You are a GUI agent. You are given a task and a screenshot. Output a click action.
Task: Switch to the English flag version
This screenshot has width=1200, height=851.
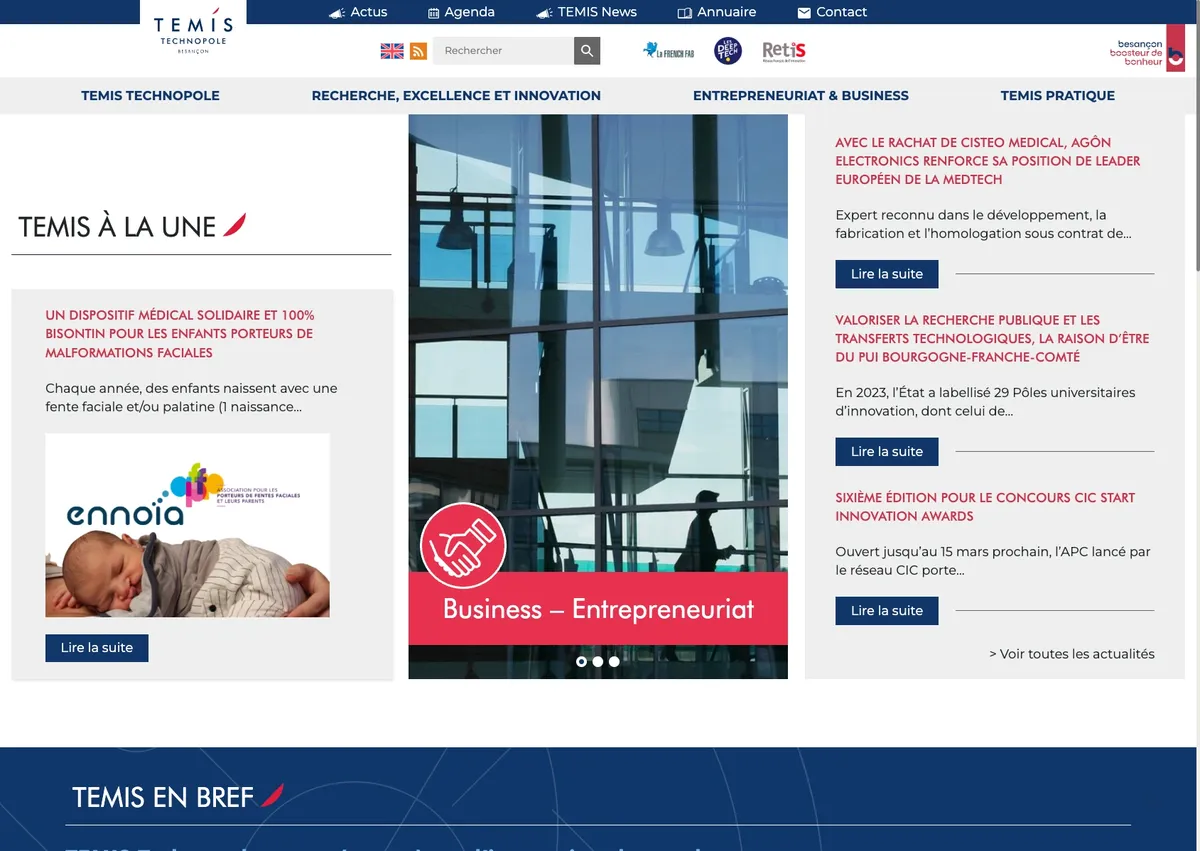click(x=392, y=51)
